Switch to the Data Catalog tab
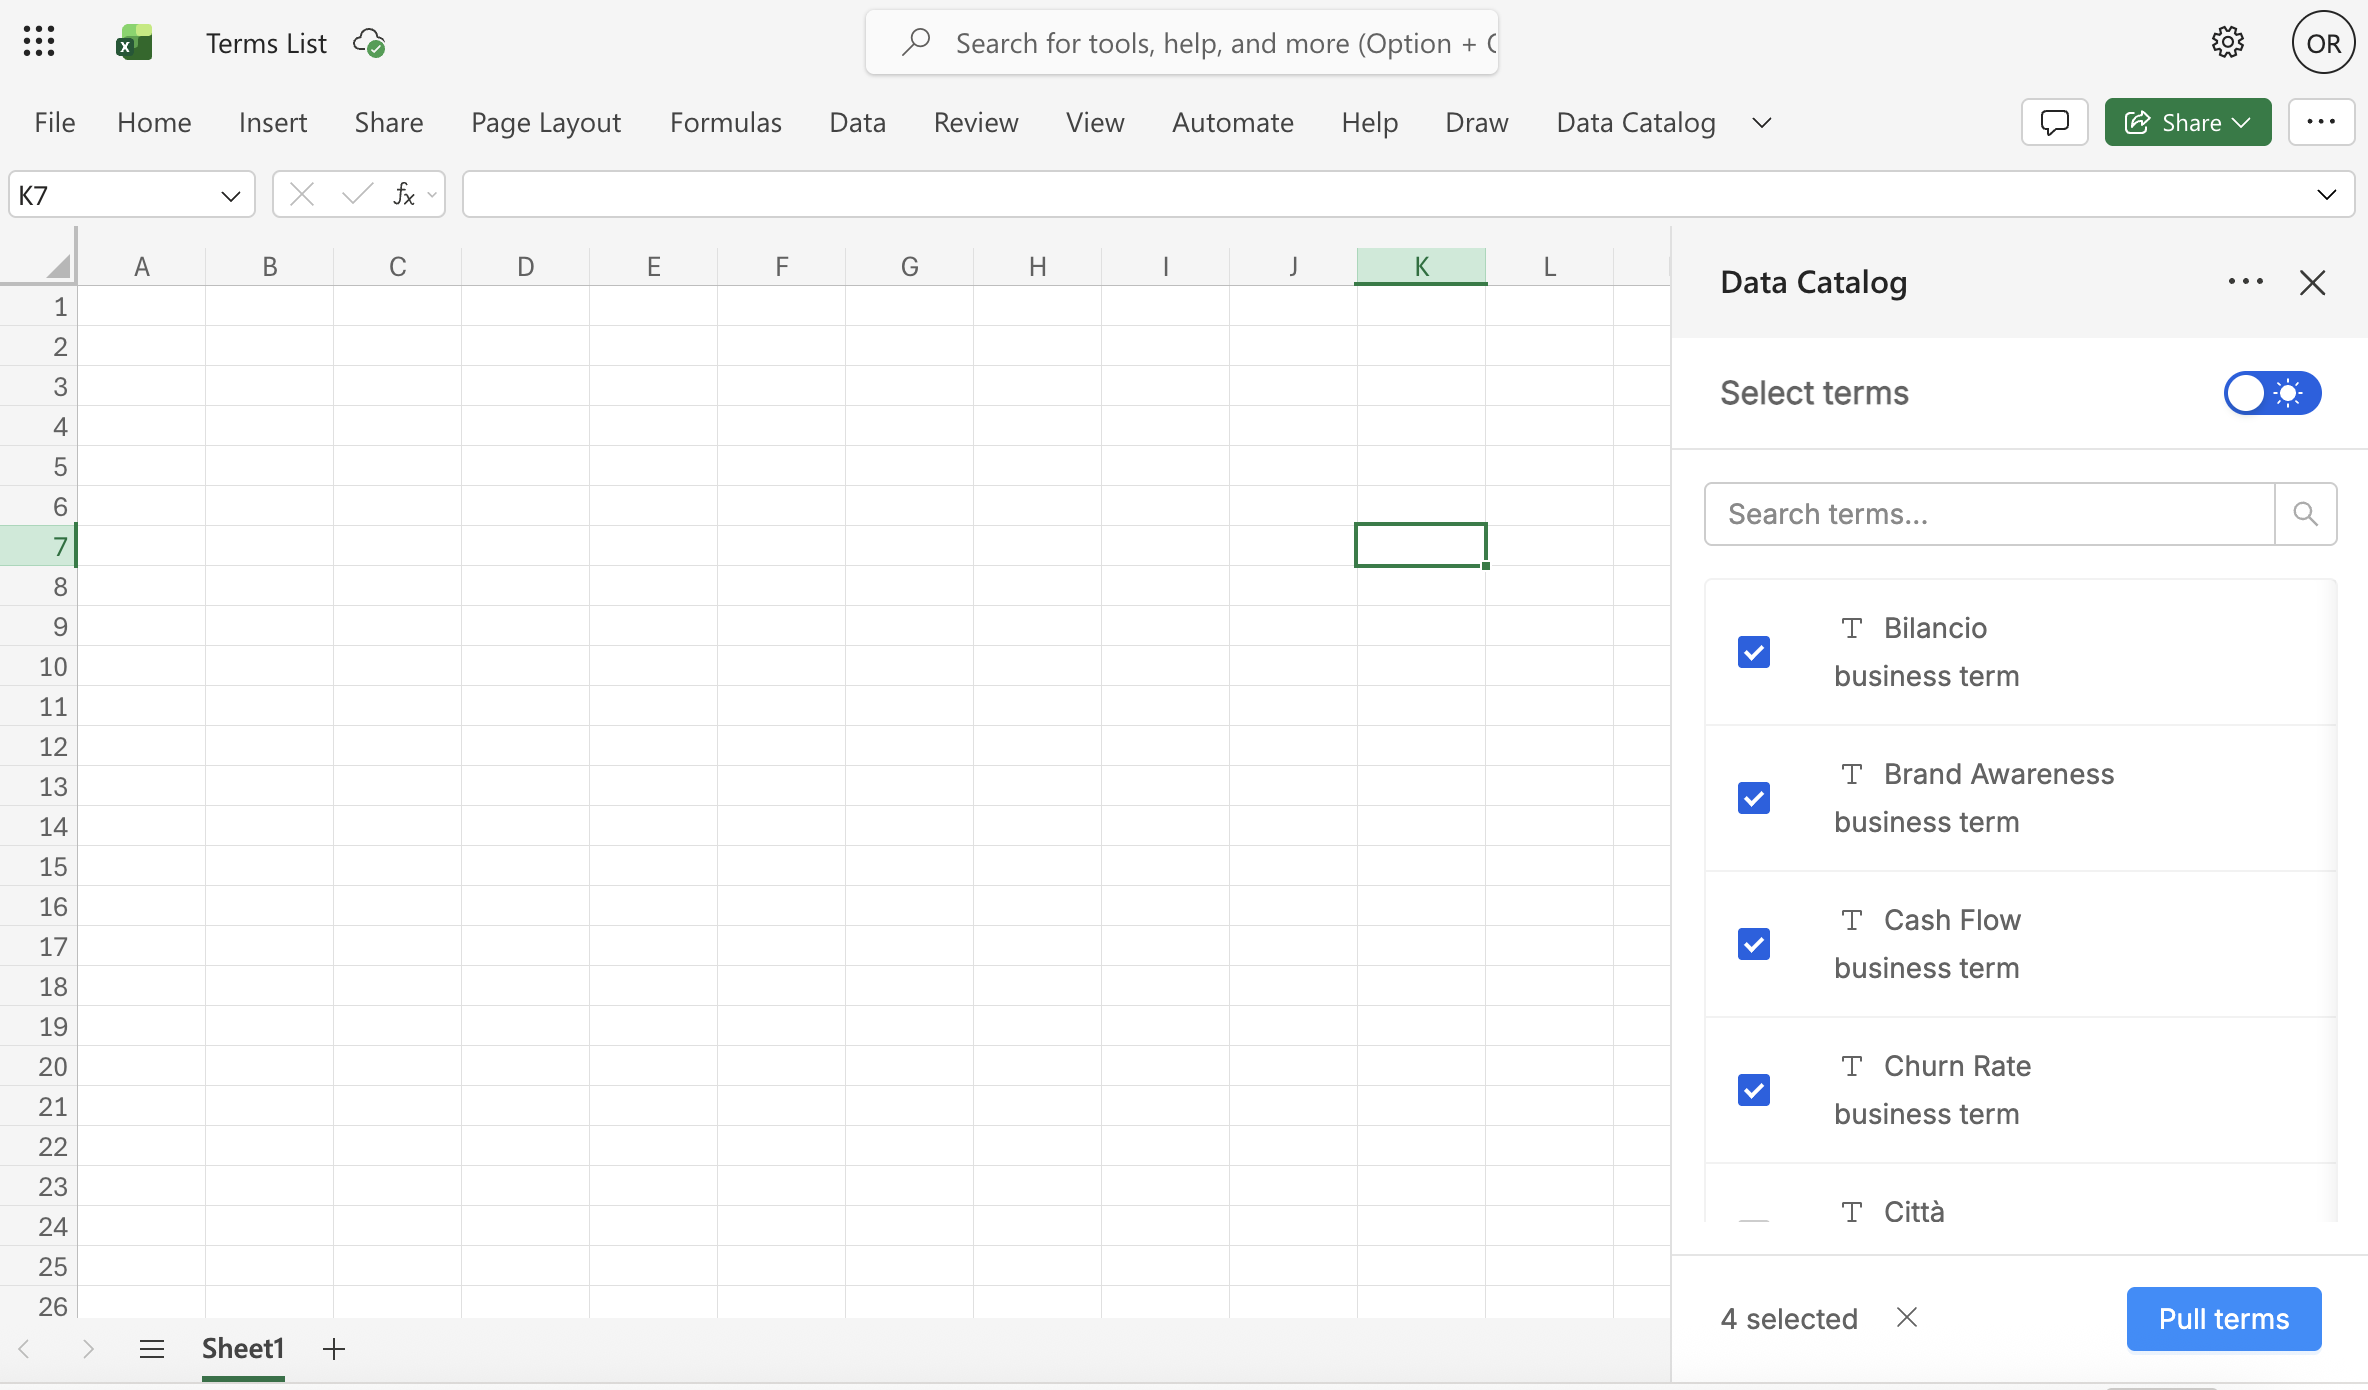 click(x=1636, y=122)
